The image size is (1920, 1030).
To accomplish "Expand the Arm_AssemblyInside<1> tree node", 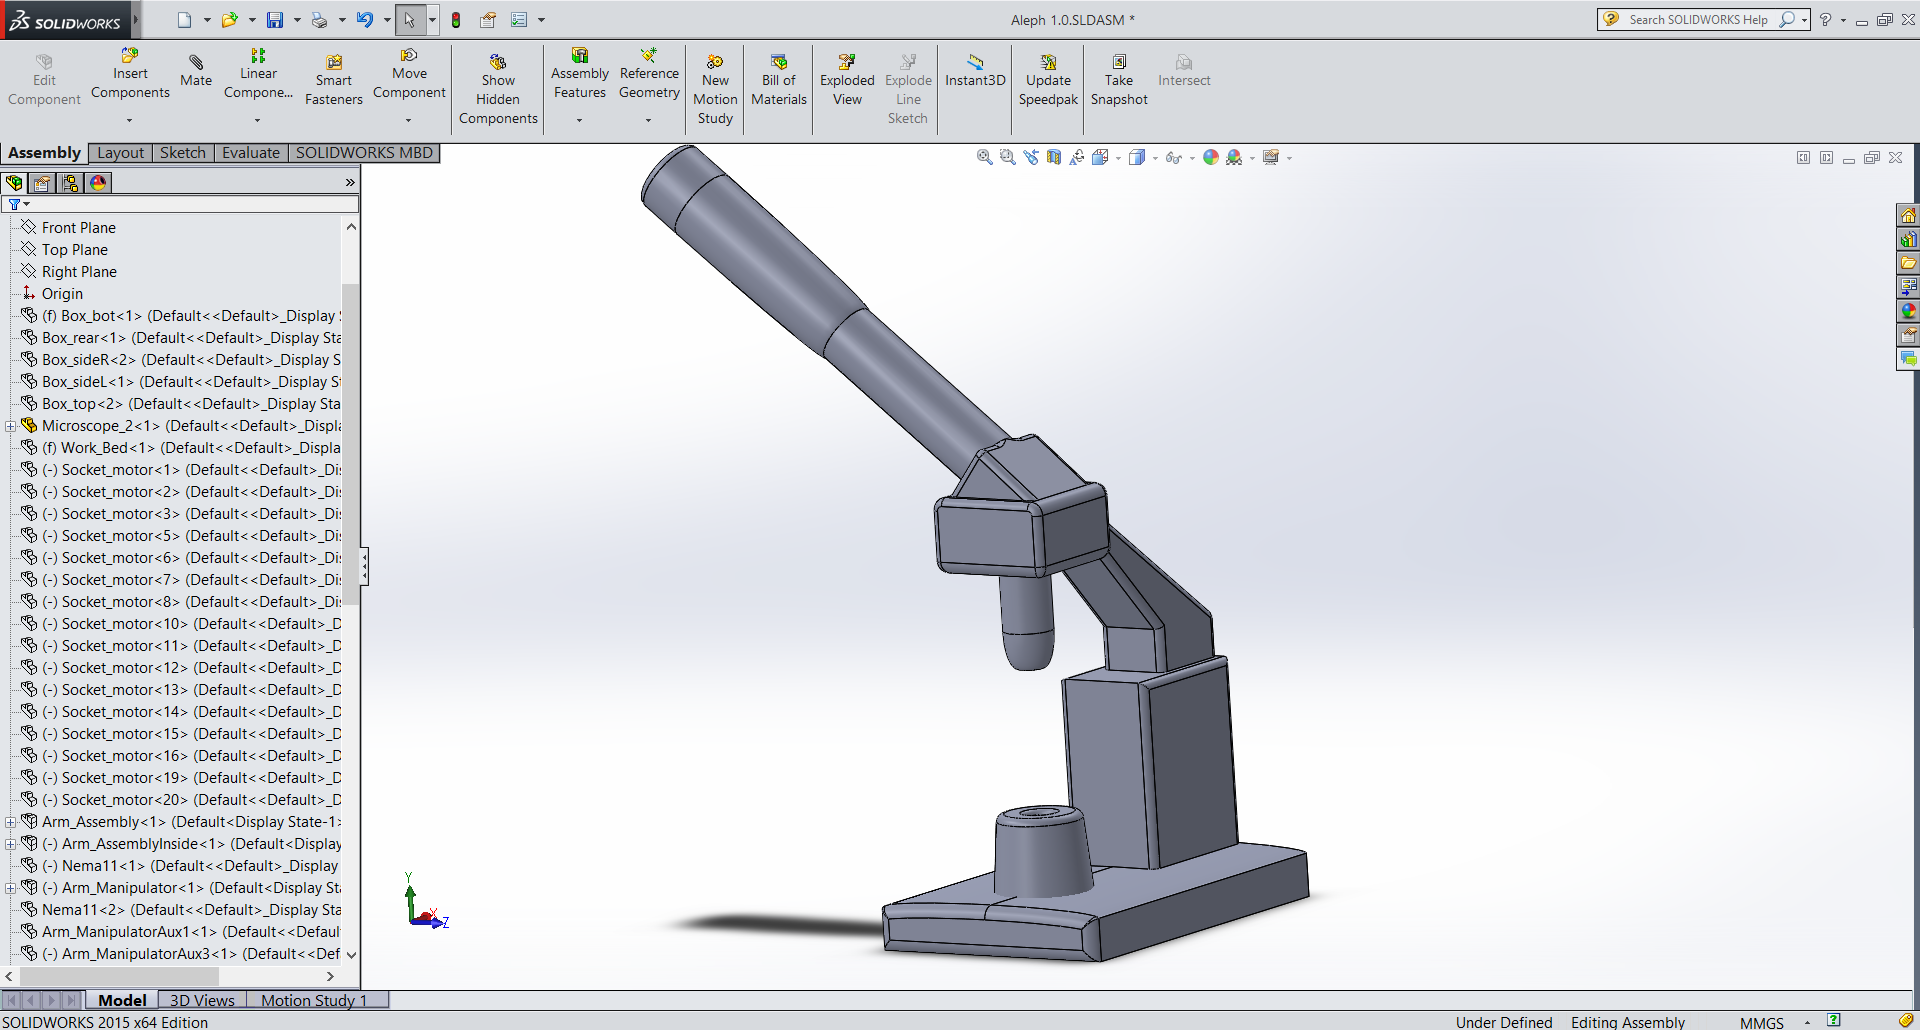I will (11, 844).
